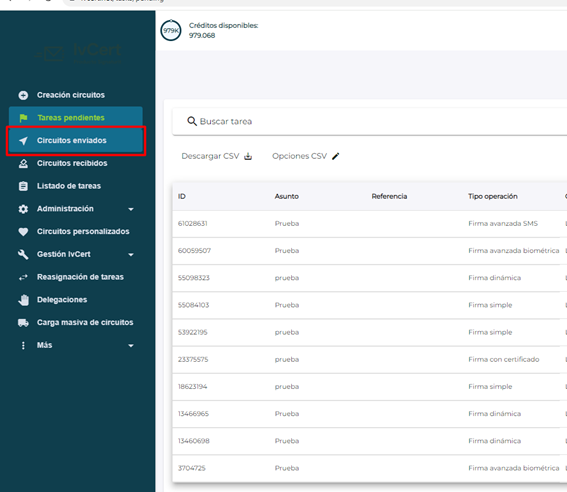Click the clipboard icon of Listado de tareas
The image size is (567, 492).
pyautogui.click(x=23, y=186)
